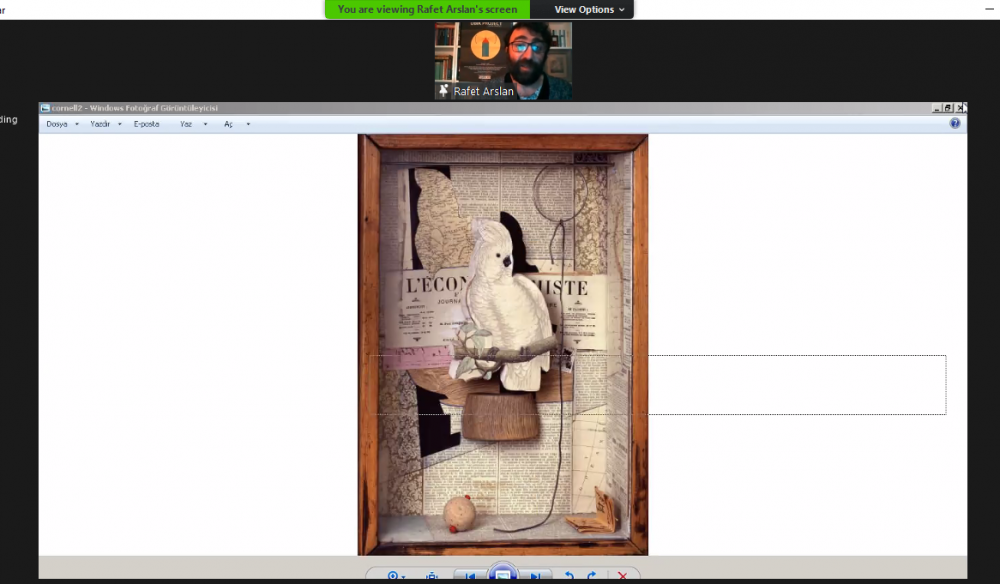Rotate the image counterclockwise
1000x584 pixels.
[570, 576]
